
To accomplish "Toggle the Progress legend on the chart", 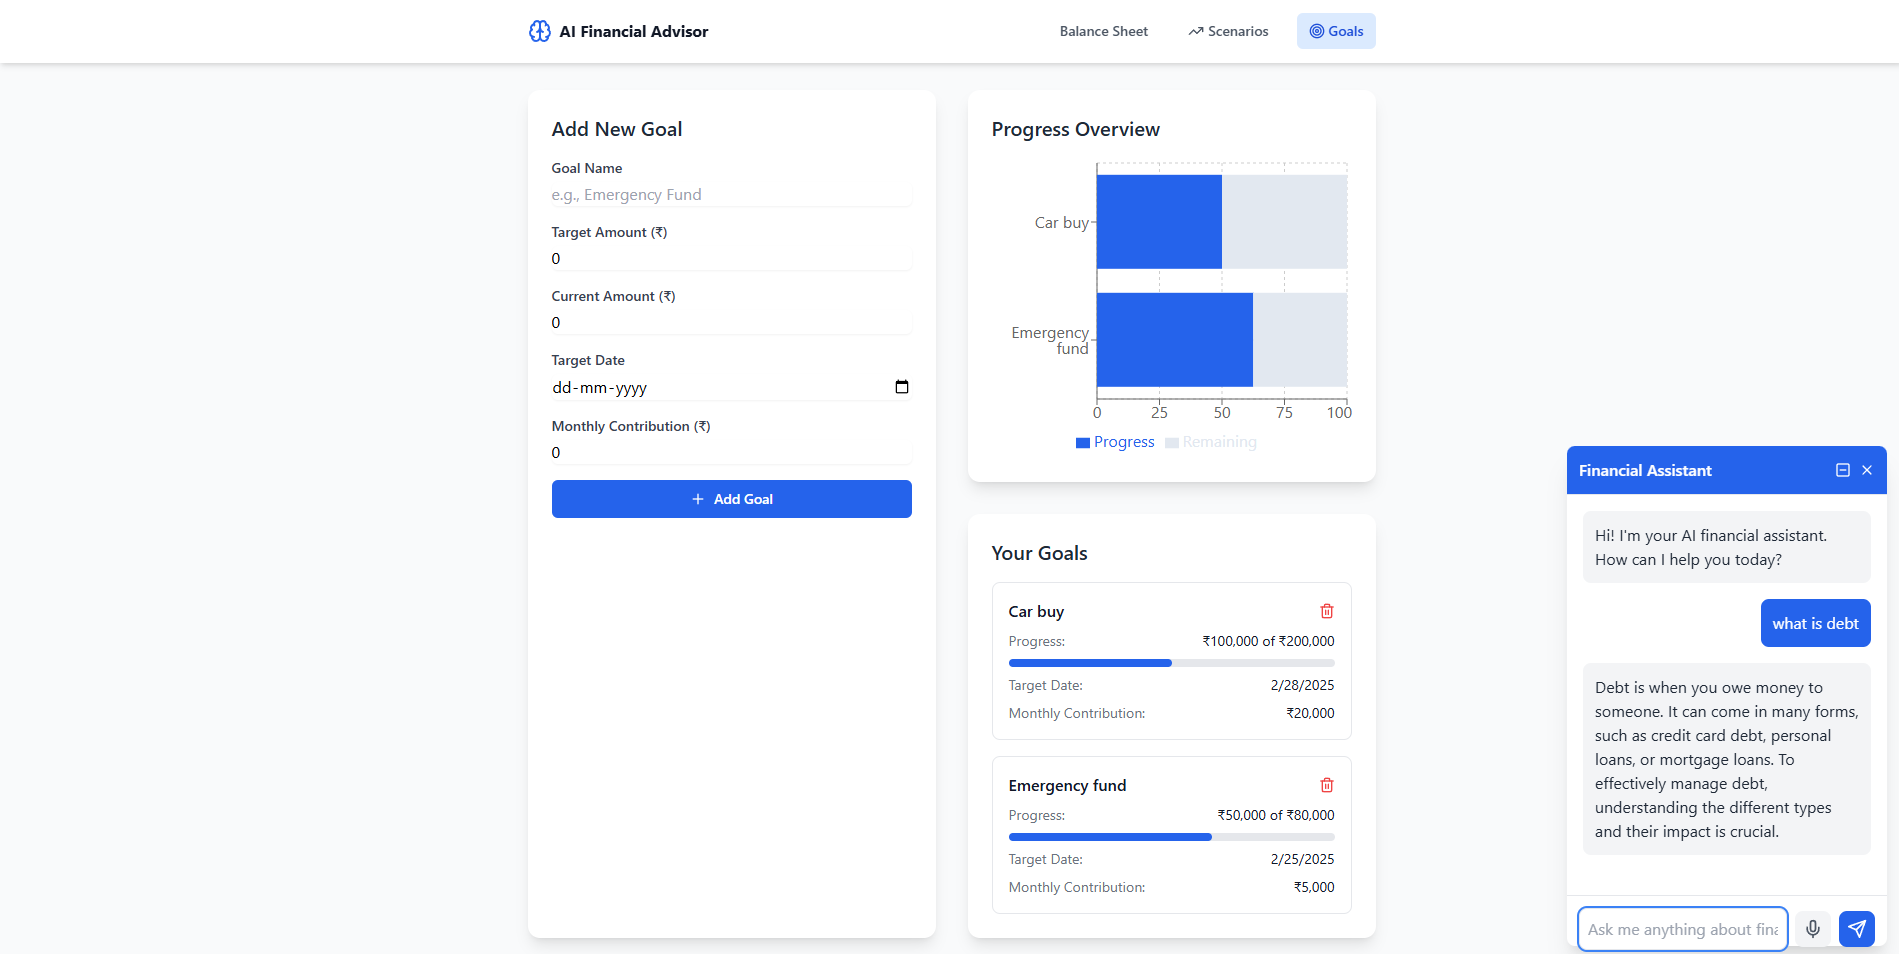I will click(x=1114, y=441).
